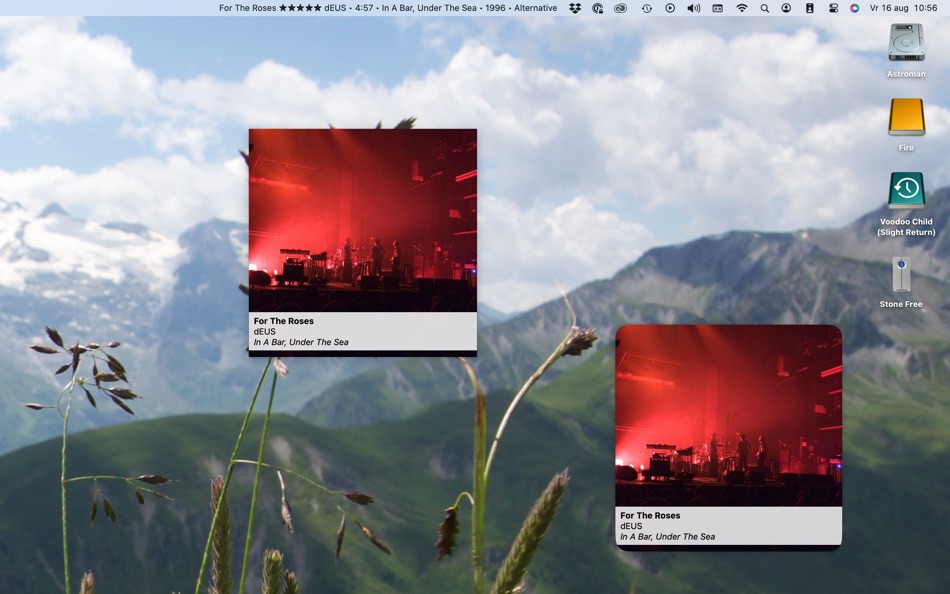Viewport: 950px width, 594px height.
Task: Open Adobe Creative Cloud from the menu bar
Action: [x=622, y=7]
